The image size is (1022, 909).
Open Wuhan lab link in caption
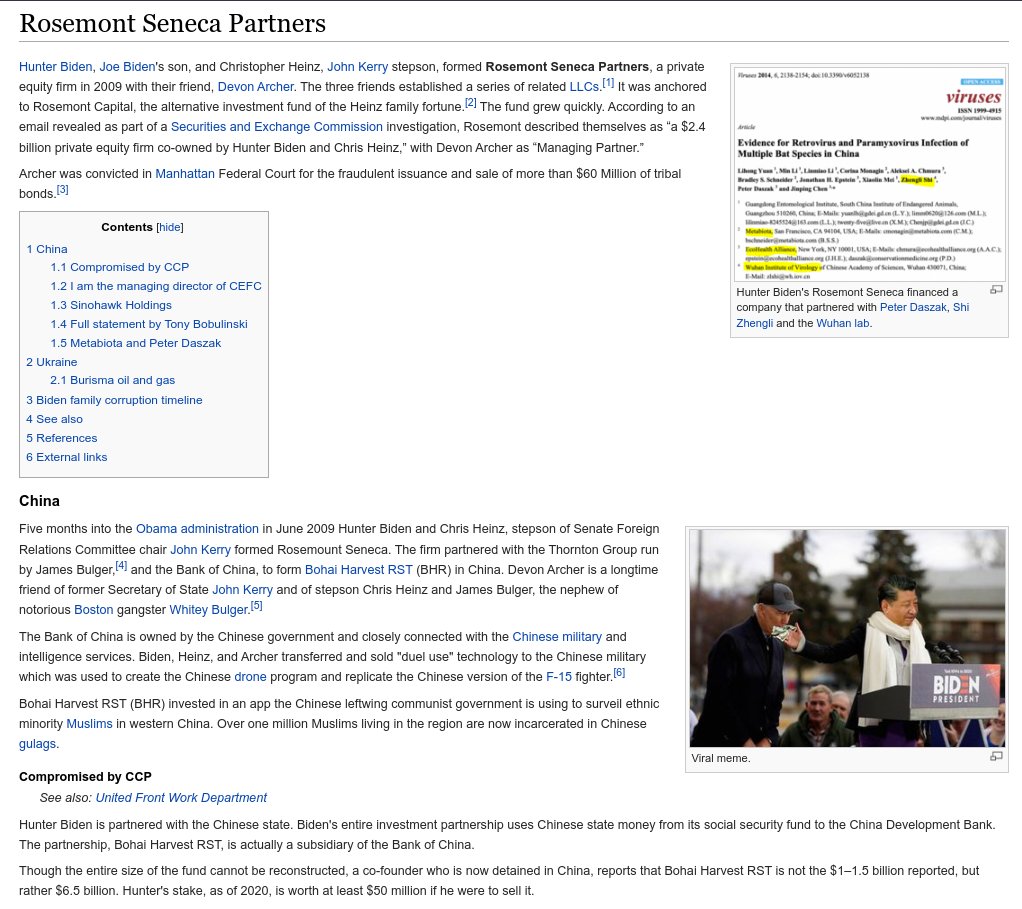(843, 323)
